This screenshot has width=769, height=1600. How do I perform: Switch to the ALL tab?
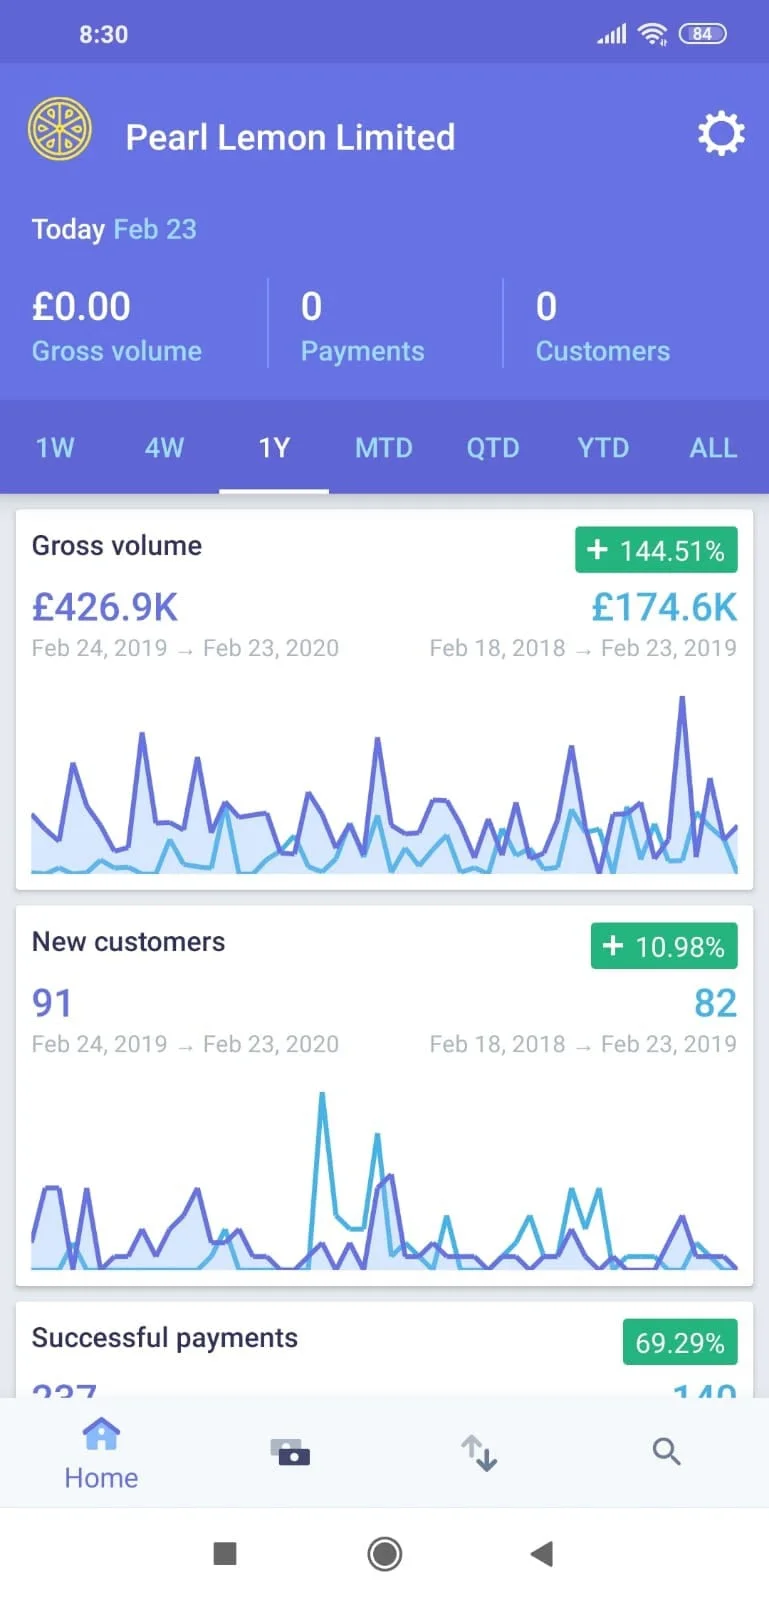[x=713, y=447]
